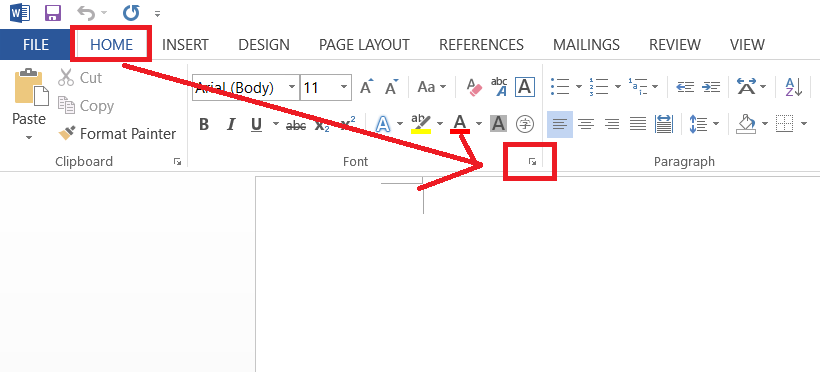
Task: Click the Redo/Repeat icon
Action: pos(131,13)
